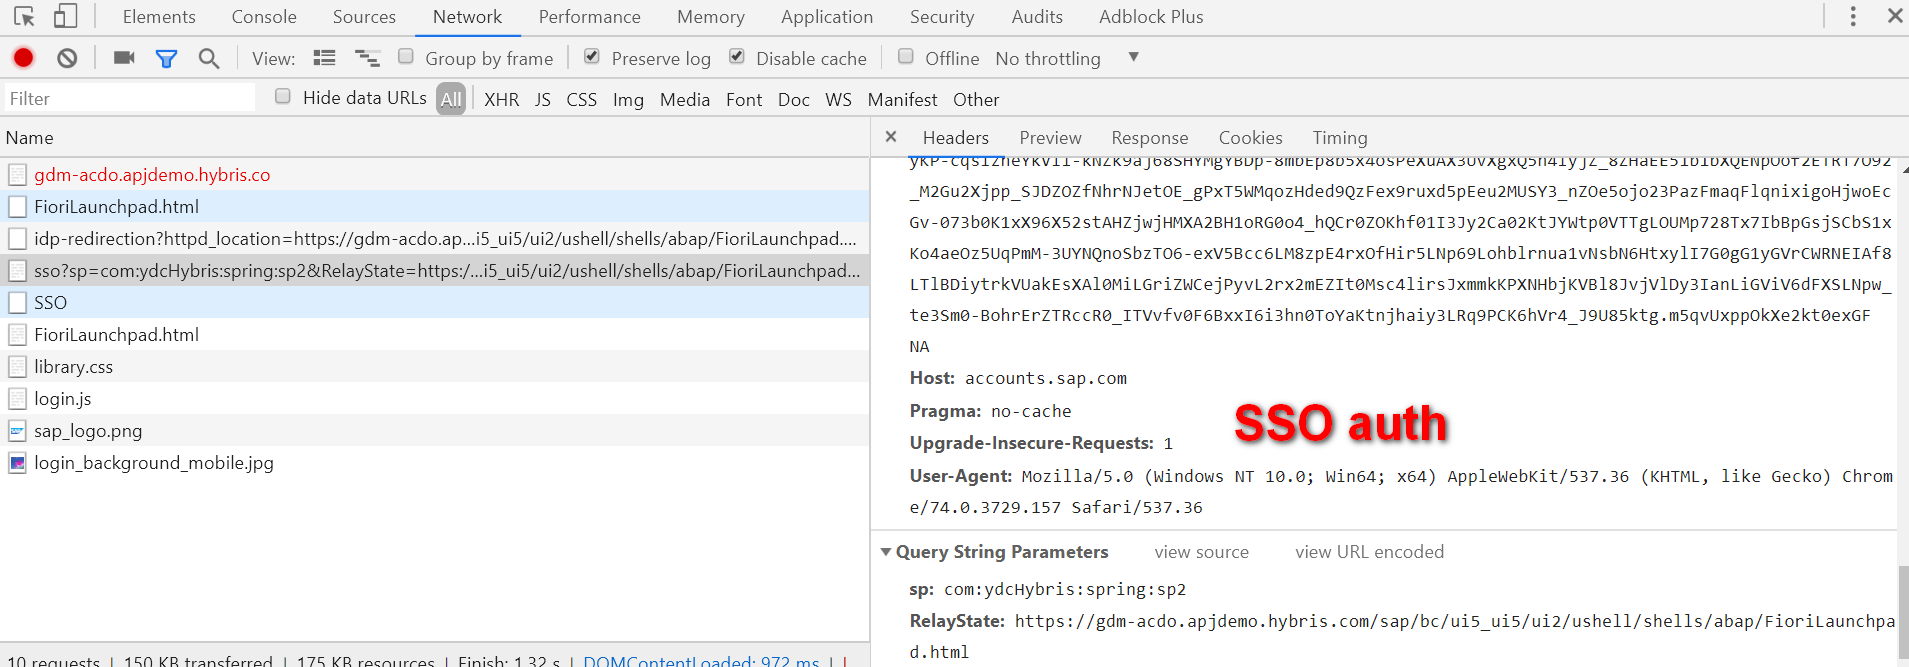Toggle capture screenshots camera icon

pos(124,58)
